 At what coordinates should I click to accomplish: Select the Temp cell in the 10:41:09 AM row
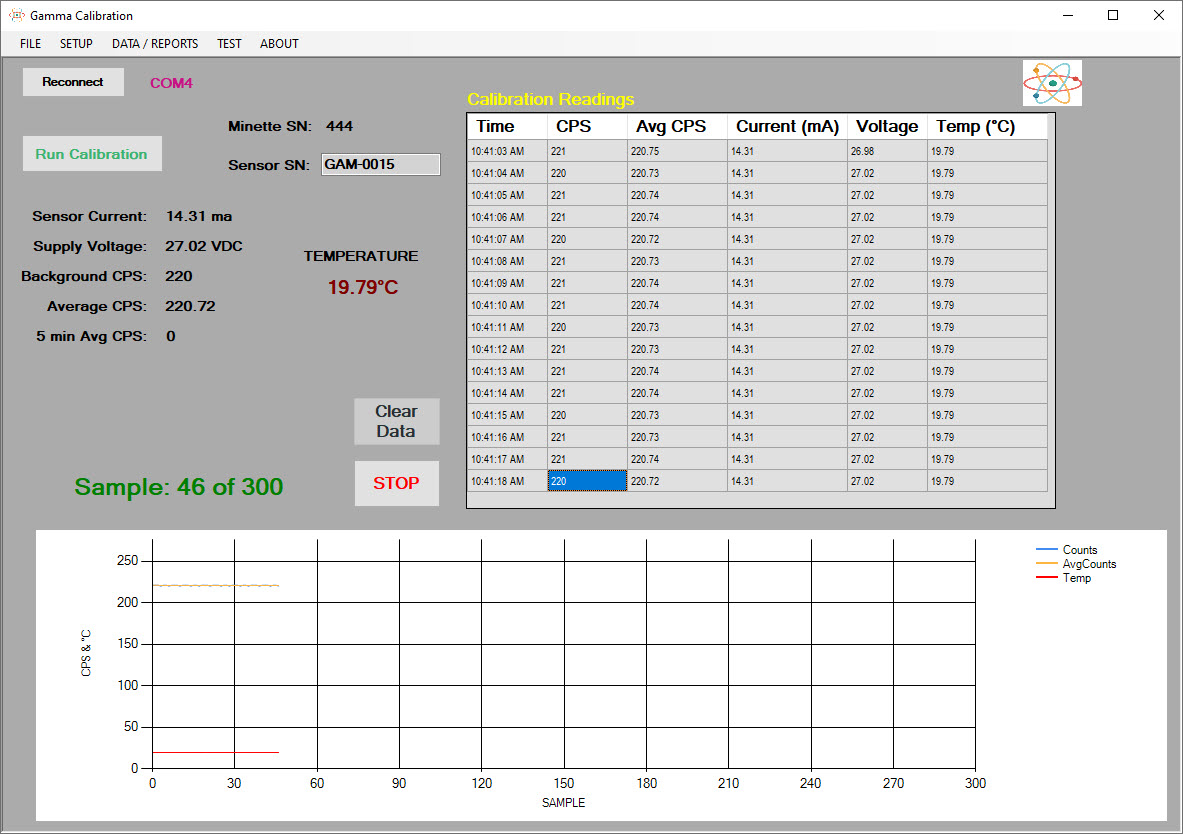988,283
